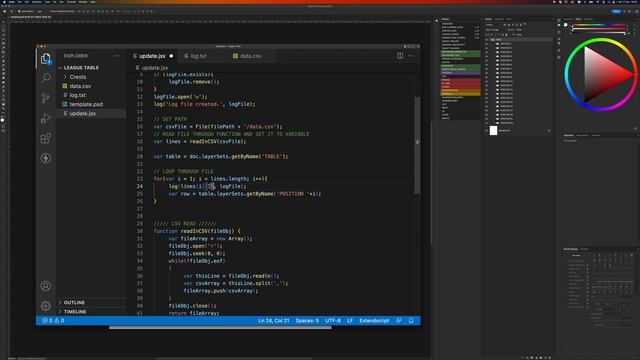
Task: Click the split editor icon
Action: pos(400,56)
